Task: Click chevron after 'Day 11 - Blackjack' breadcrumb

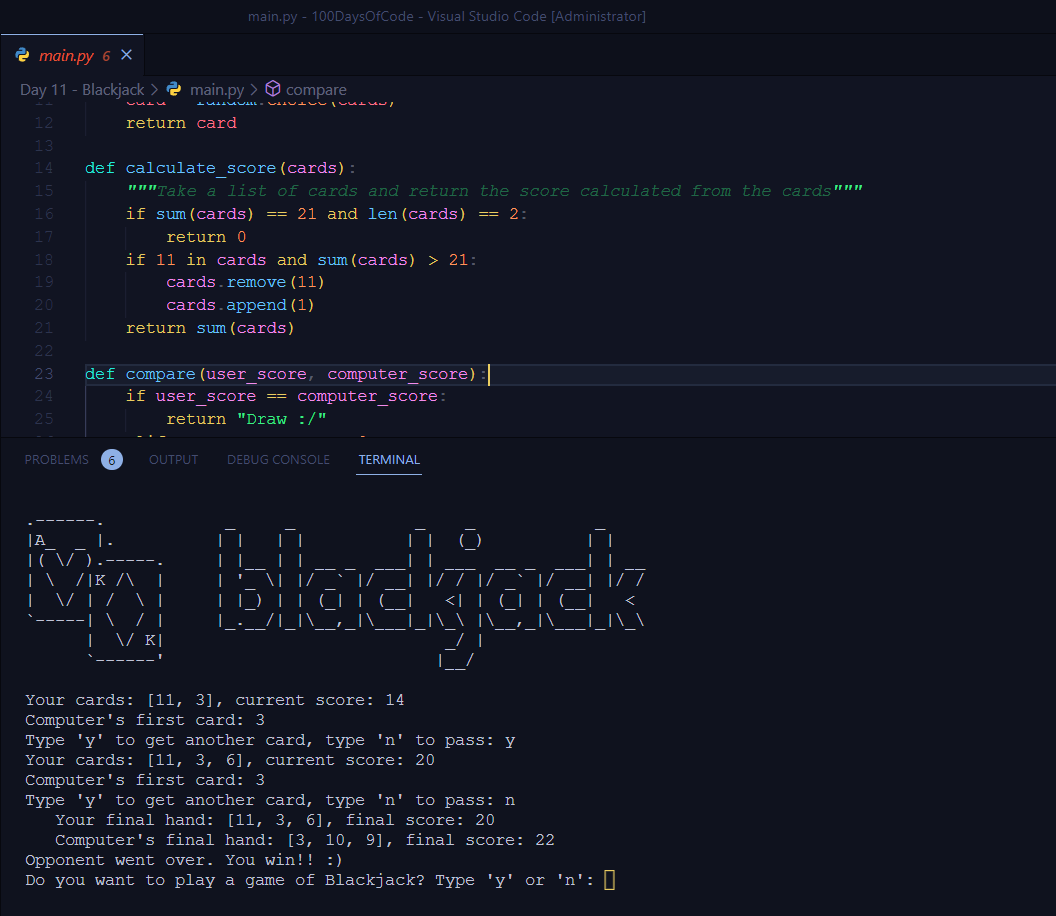Action: pos(155,90)
